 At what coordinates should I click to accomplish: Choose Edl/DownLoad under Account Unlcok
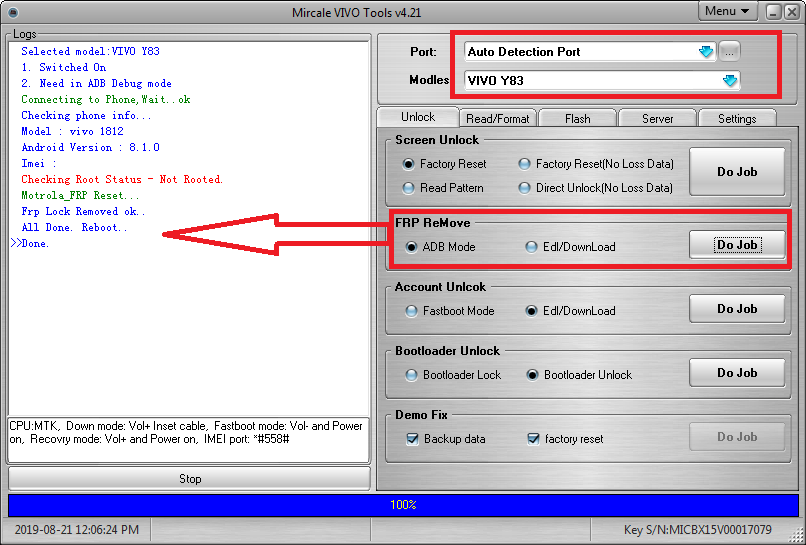coord(531,311)
